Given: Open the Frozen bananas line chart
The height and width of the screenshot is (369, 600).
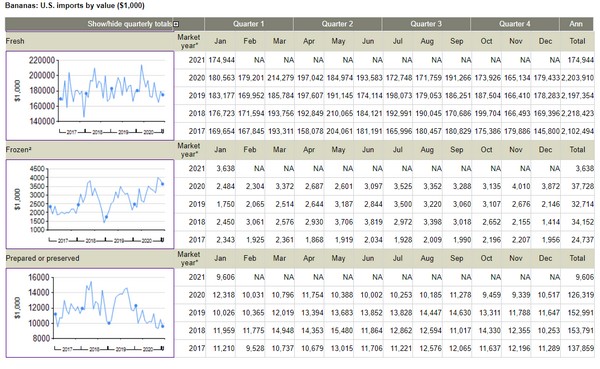Looking at the screenshot, I should pos(90,204).
